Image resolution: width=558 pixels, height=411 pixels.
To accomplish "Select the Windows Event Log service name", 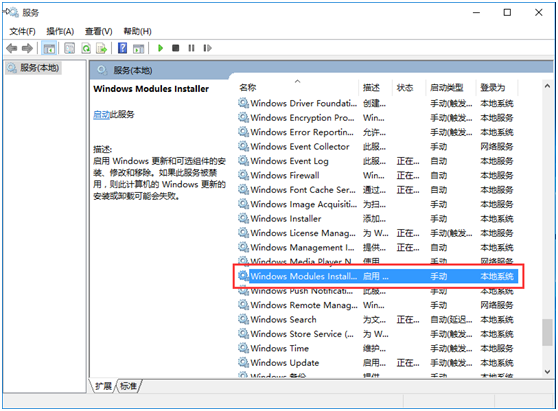I will [x=289, y=161].
